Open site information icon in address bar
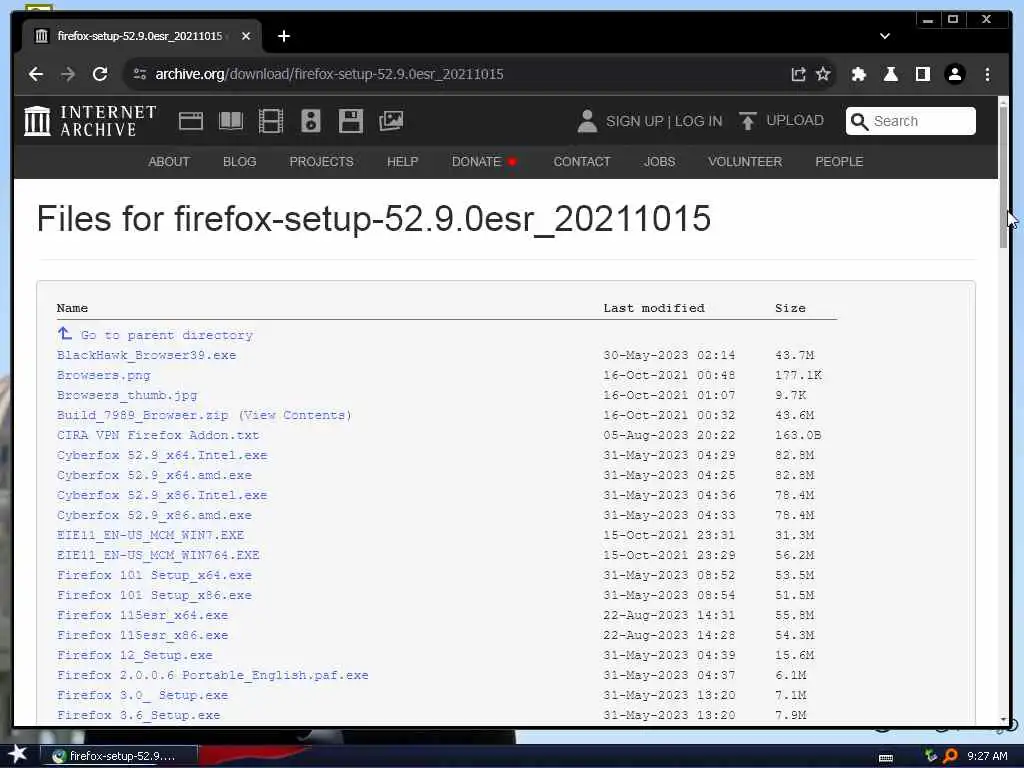 click(140, 74)
